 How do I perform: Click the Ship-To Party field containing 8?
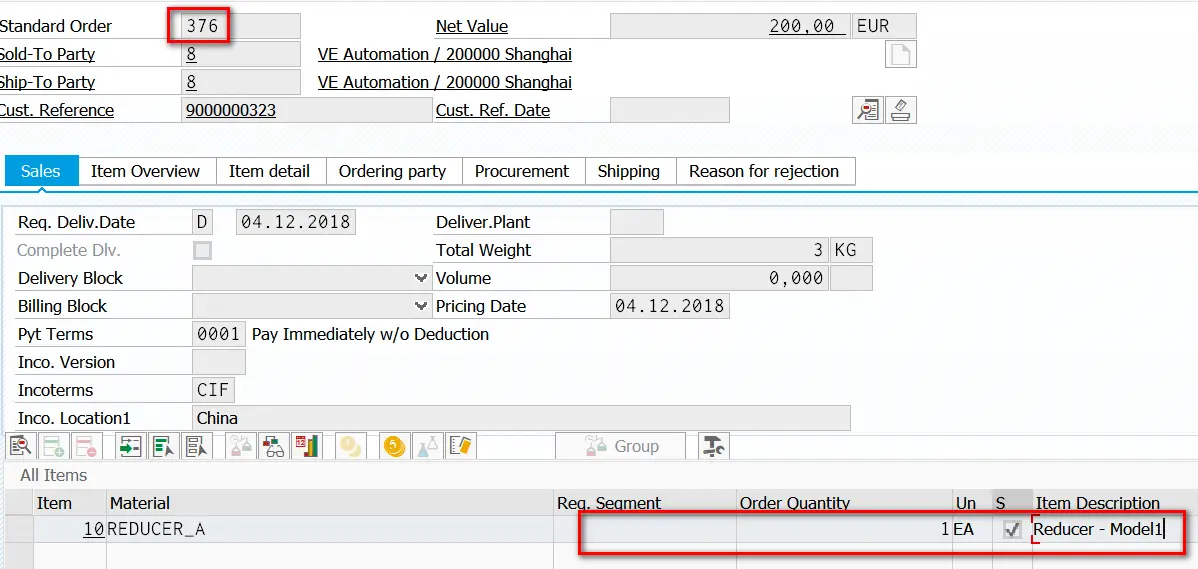[x=241, y=82]
